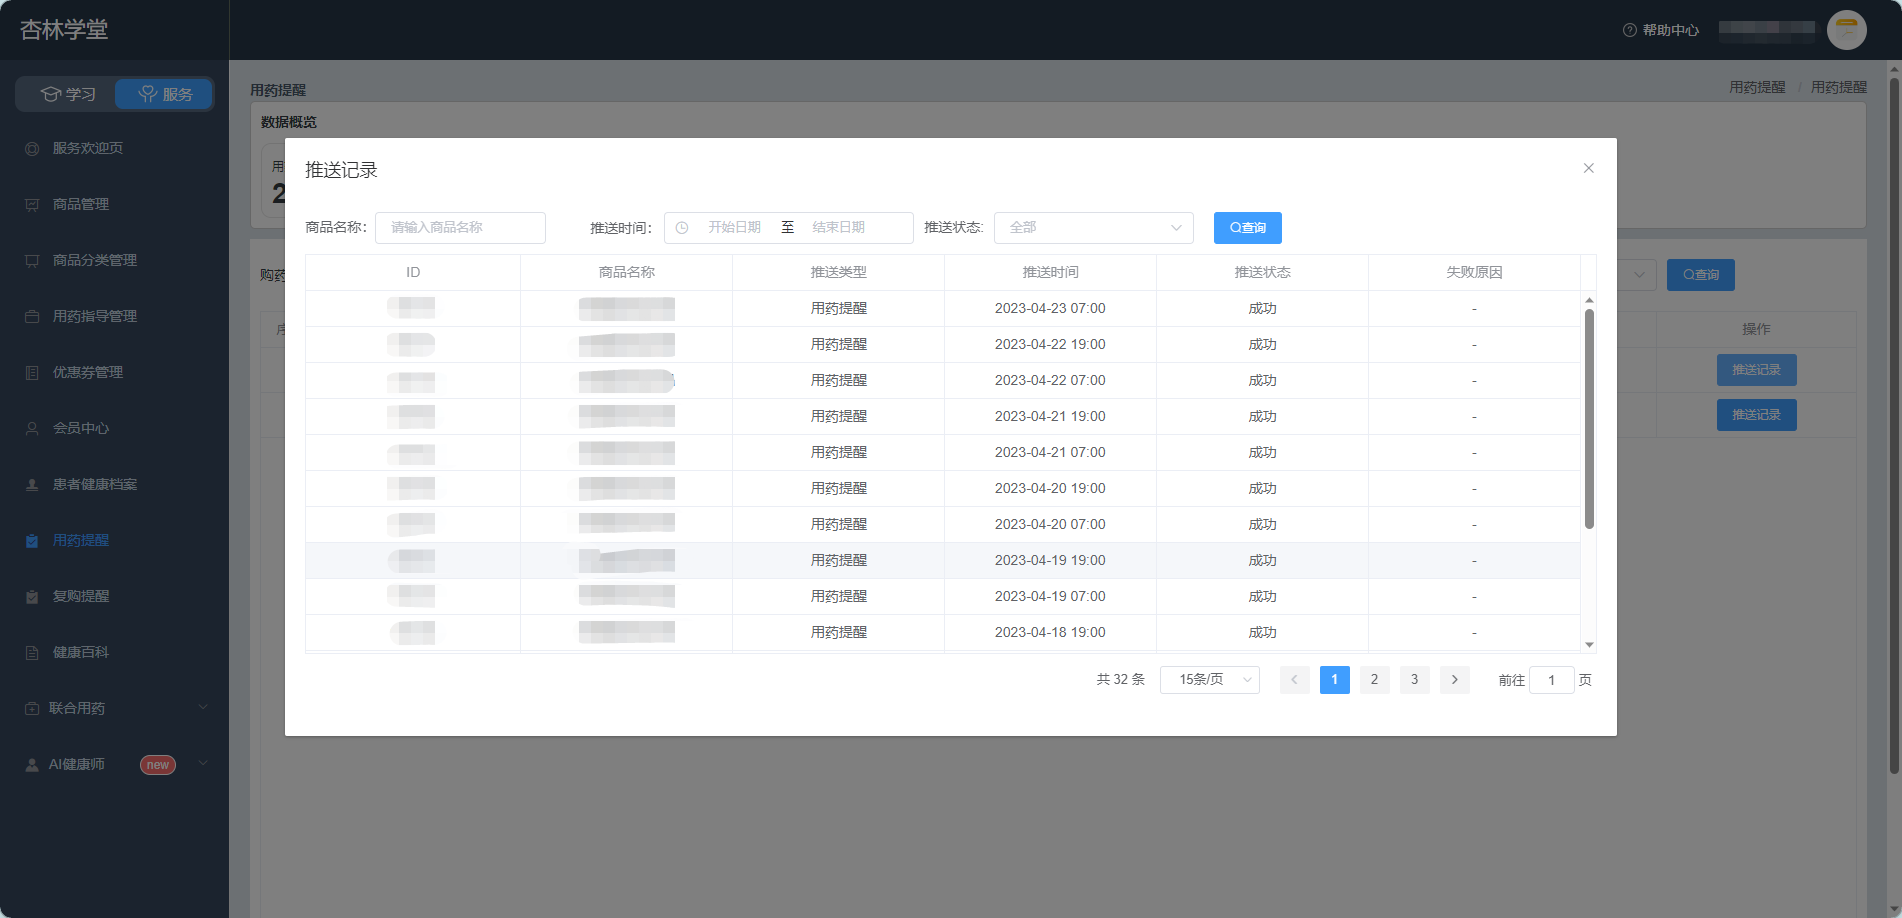
Task: Select current page 1 button
Action: [x=1335, y=680]
